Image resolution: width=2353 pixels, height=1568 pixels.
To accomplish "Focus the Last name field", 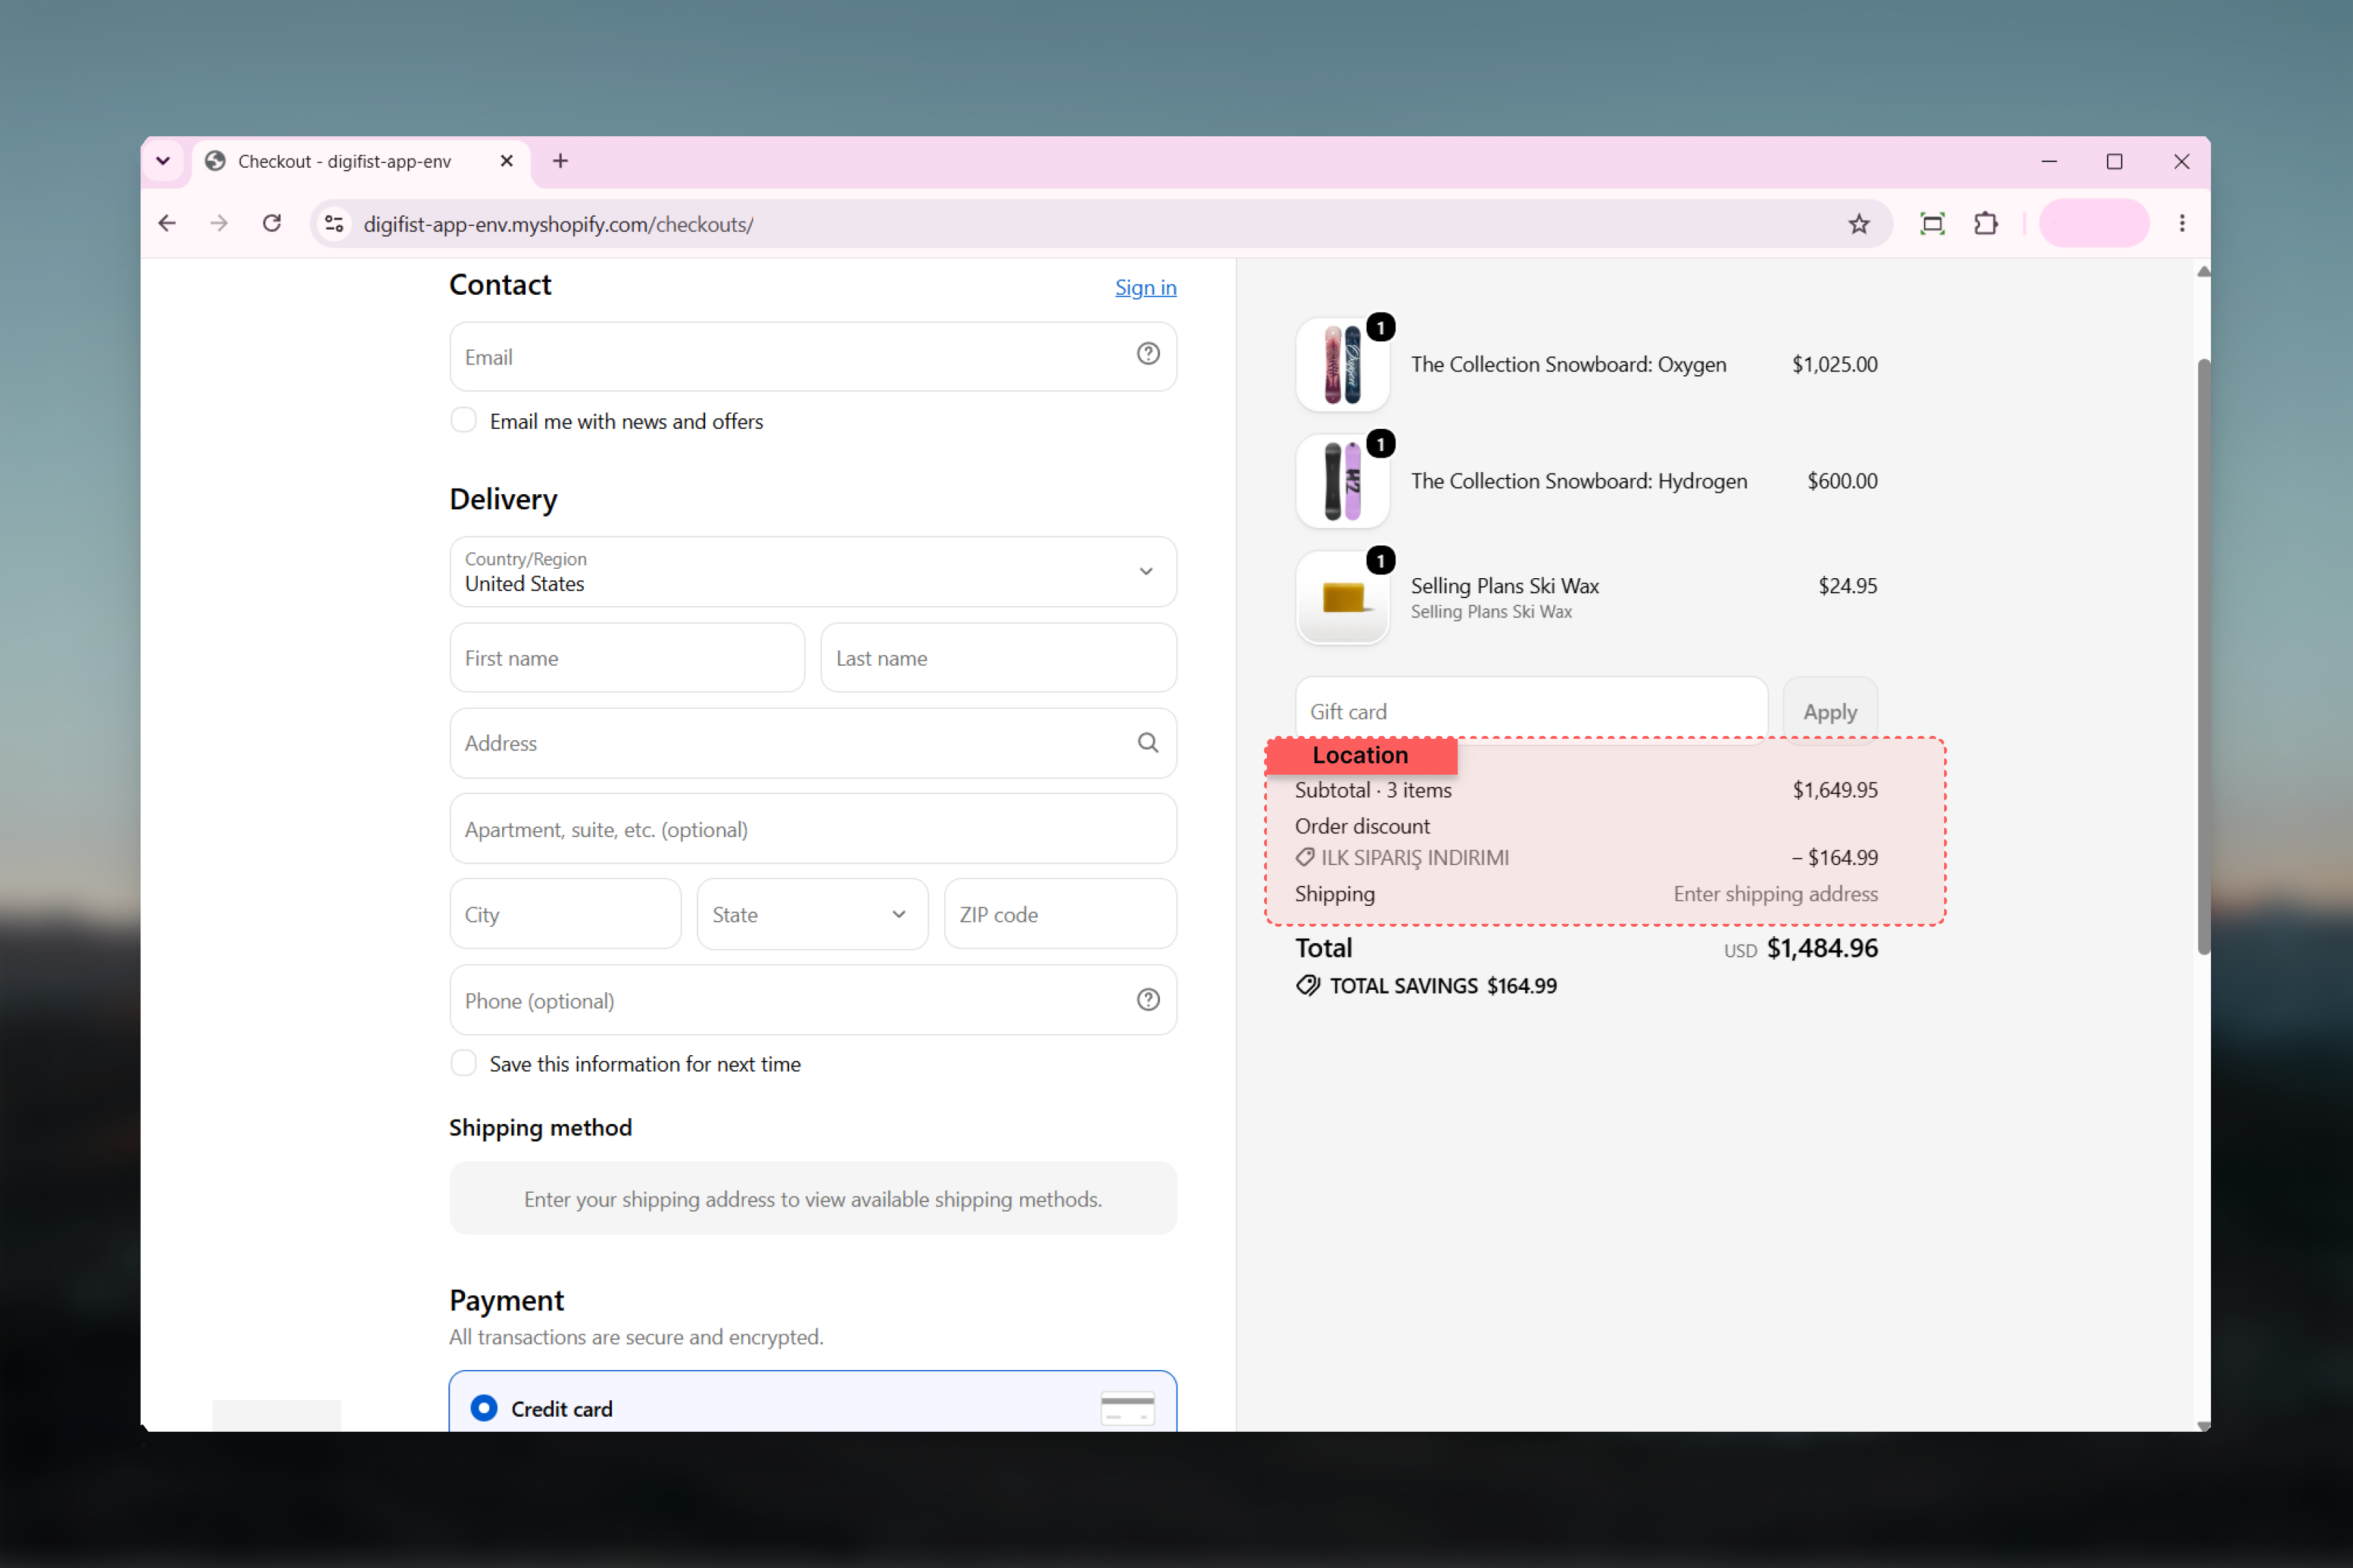I will tap(998, 658).
